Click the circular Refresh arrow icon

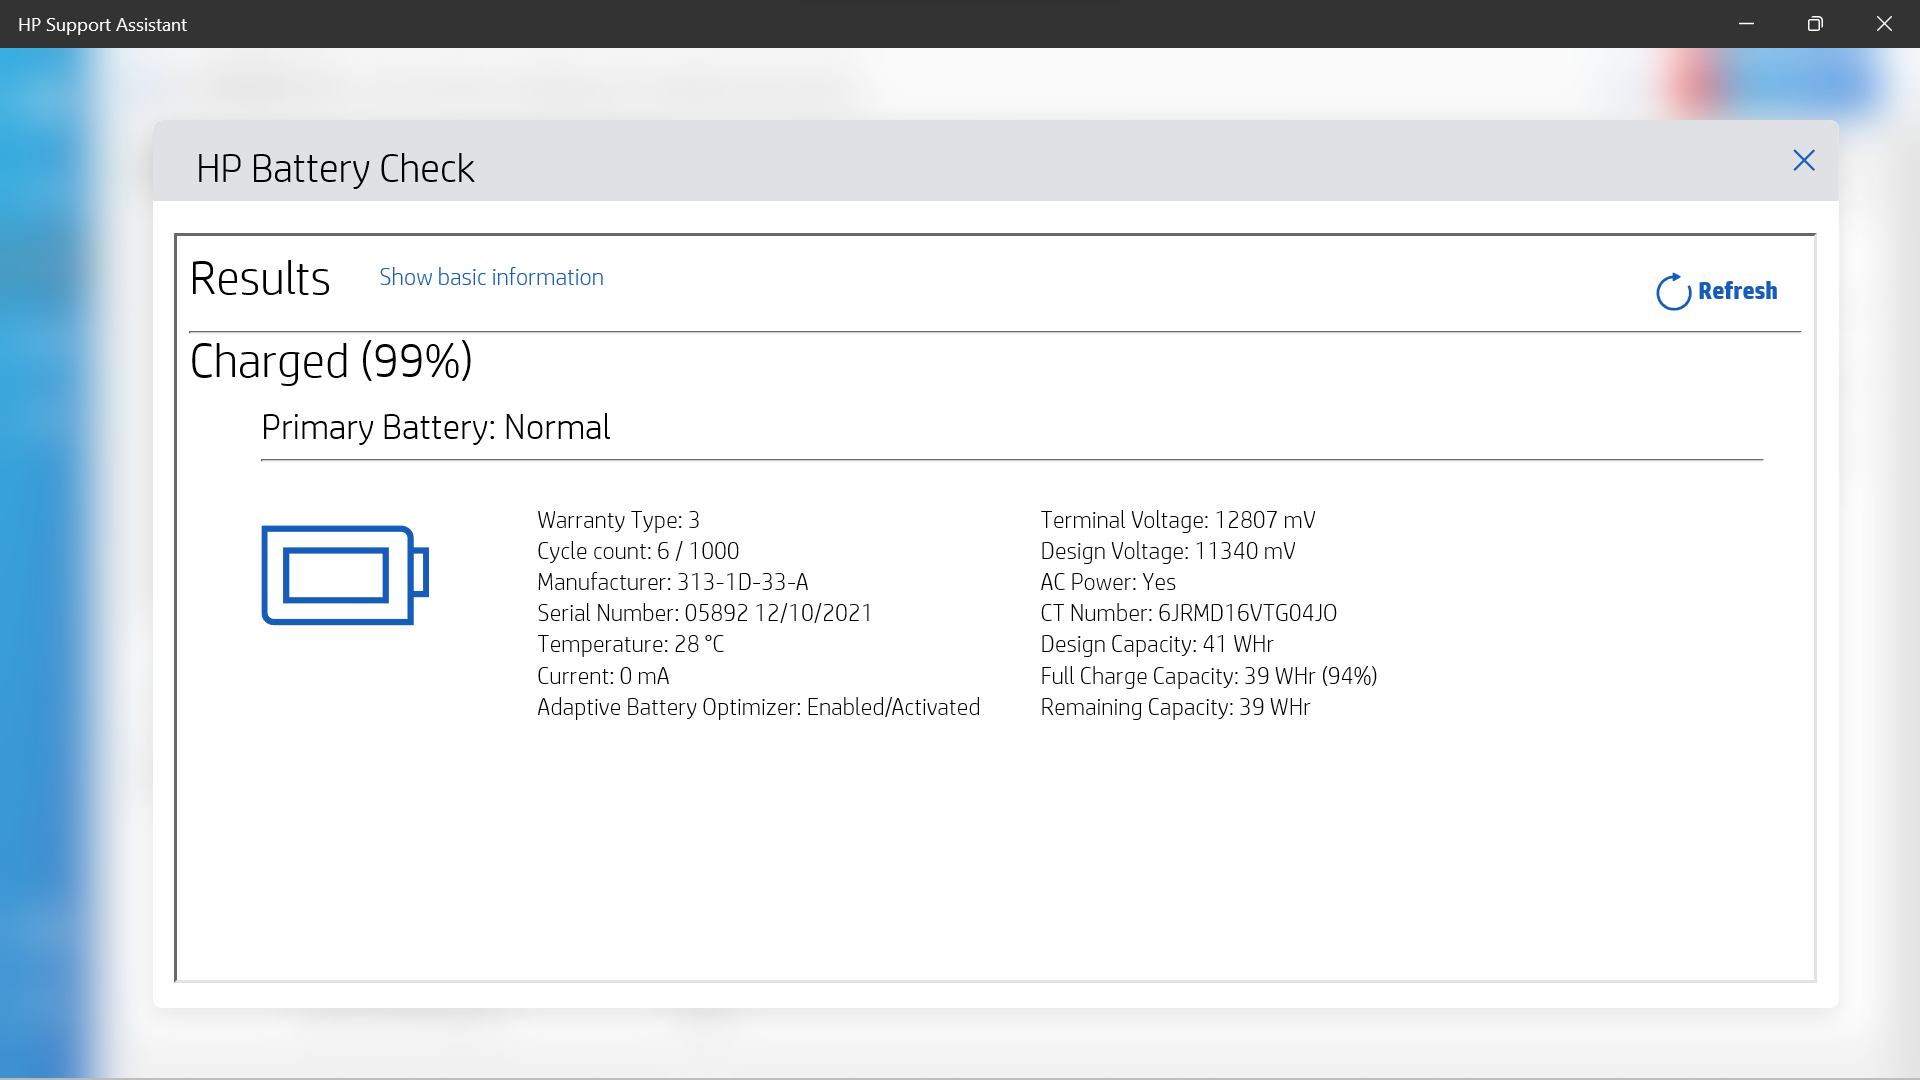pyautogui.click(x=1673, y=292)
